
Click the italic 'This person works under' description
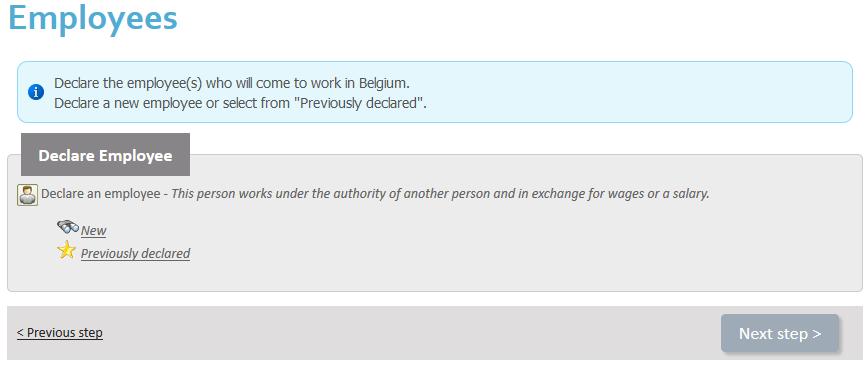coord(440,194)
